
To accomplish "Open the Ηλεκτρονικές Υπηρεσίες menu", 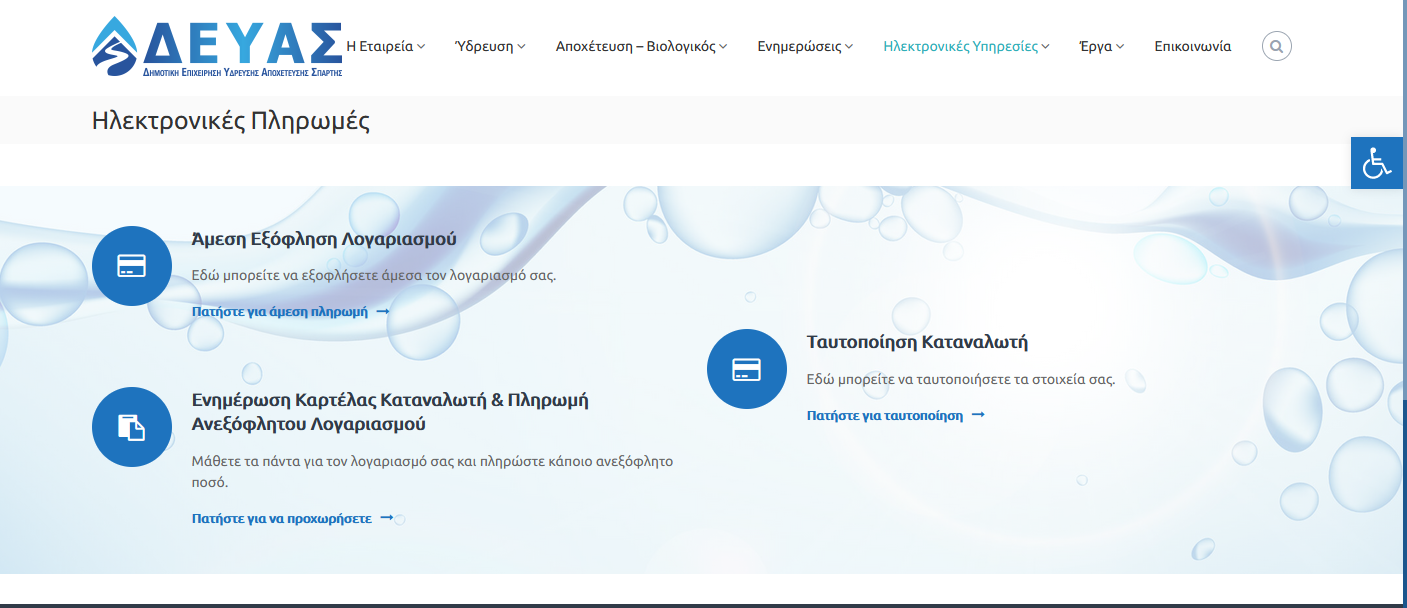I will [966, 47].
